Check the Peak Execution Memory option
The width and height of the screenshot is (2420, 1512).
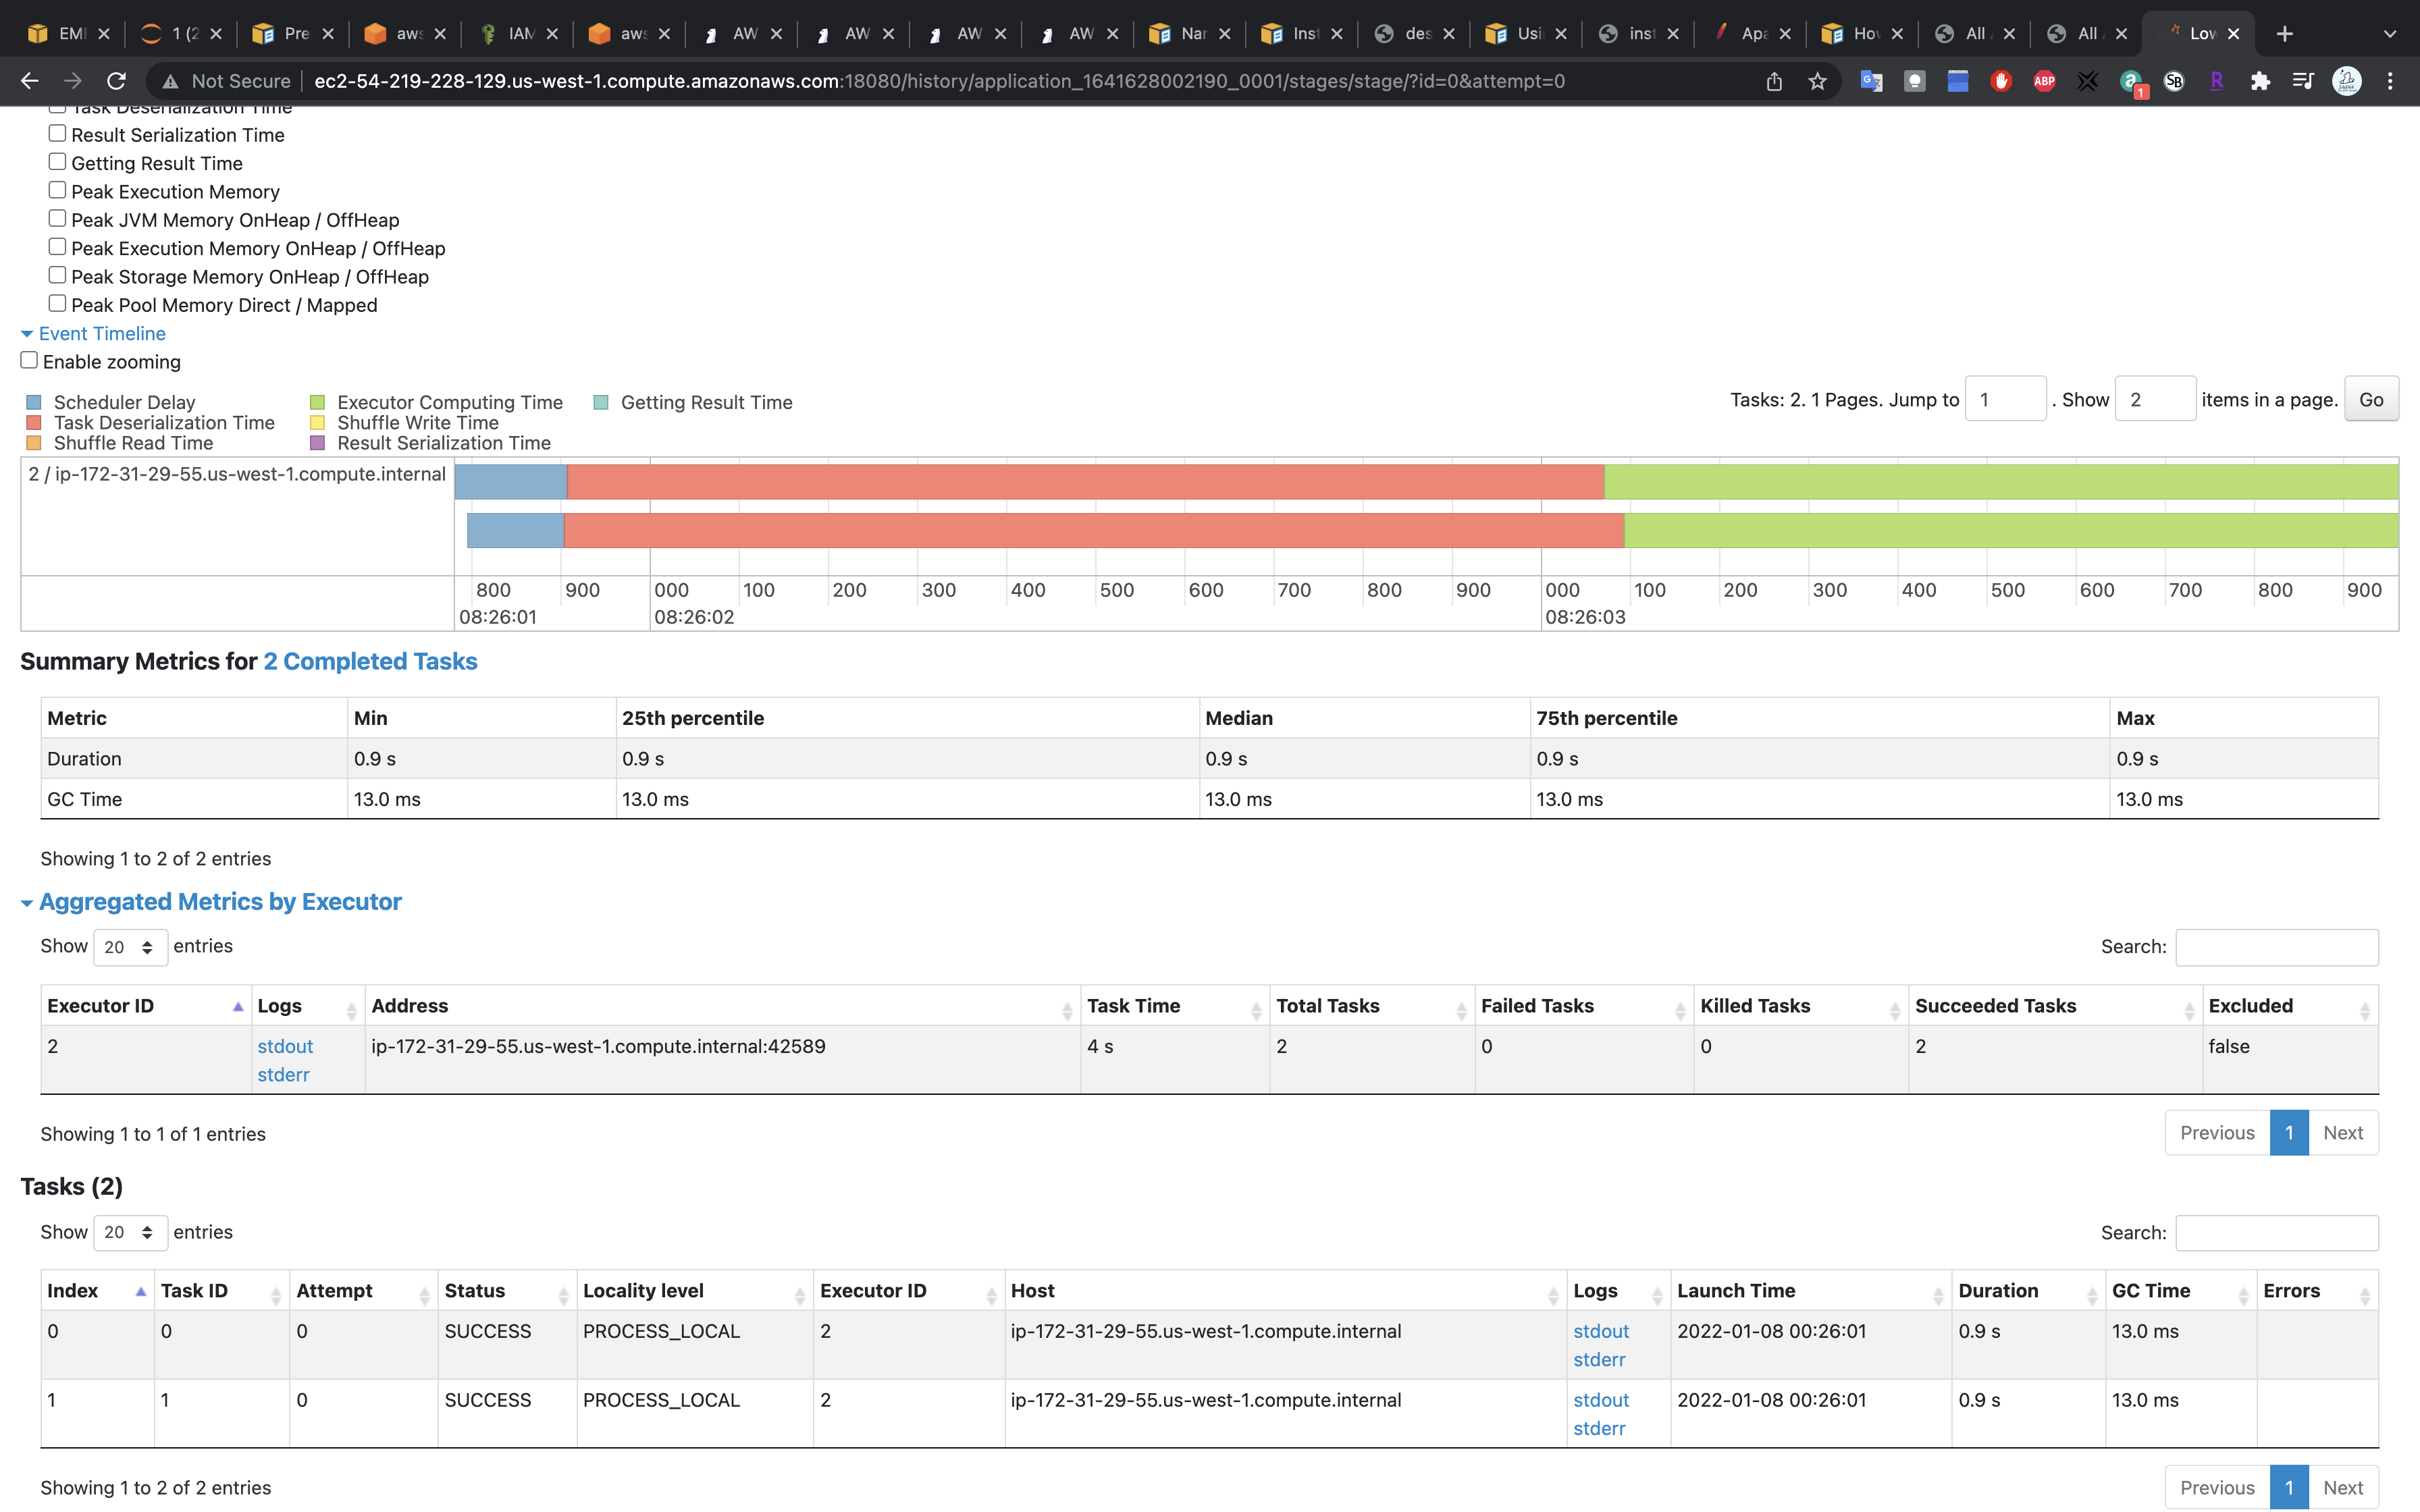[57, 190]
